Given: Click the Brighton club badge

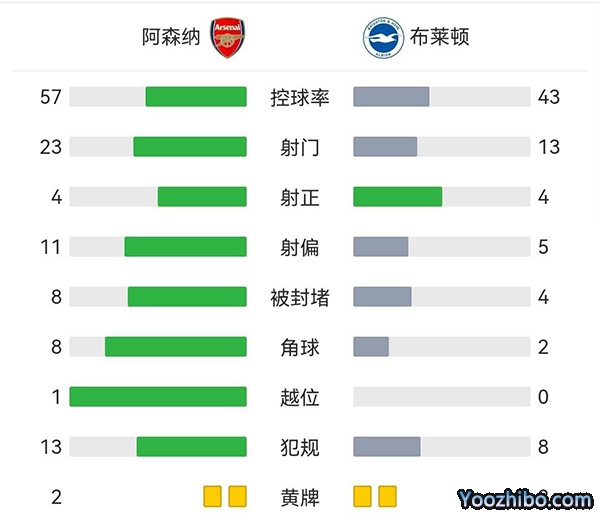Looking at the screenshot, I should coord(381,38).
